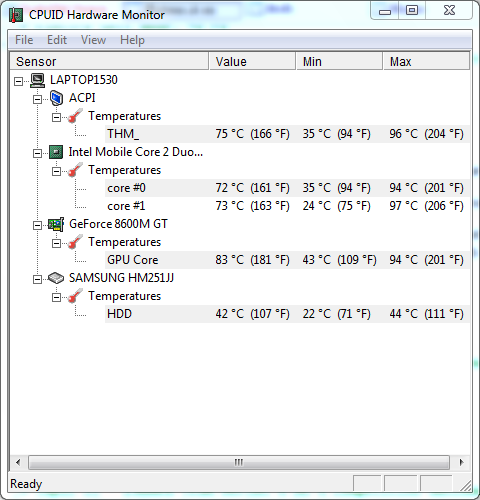The image size is (480, 500).
Task: Close the CPUID Hardware Monitor window
Action: click(x=449, y=11)
